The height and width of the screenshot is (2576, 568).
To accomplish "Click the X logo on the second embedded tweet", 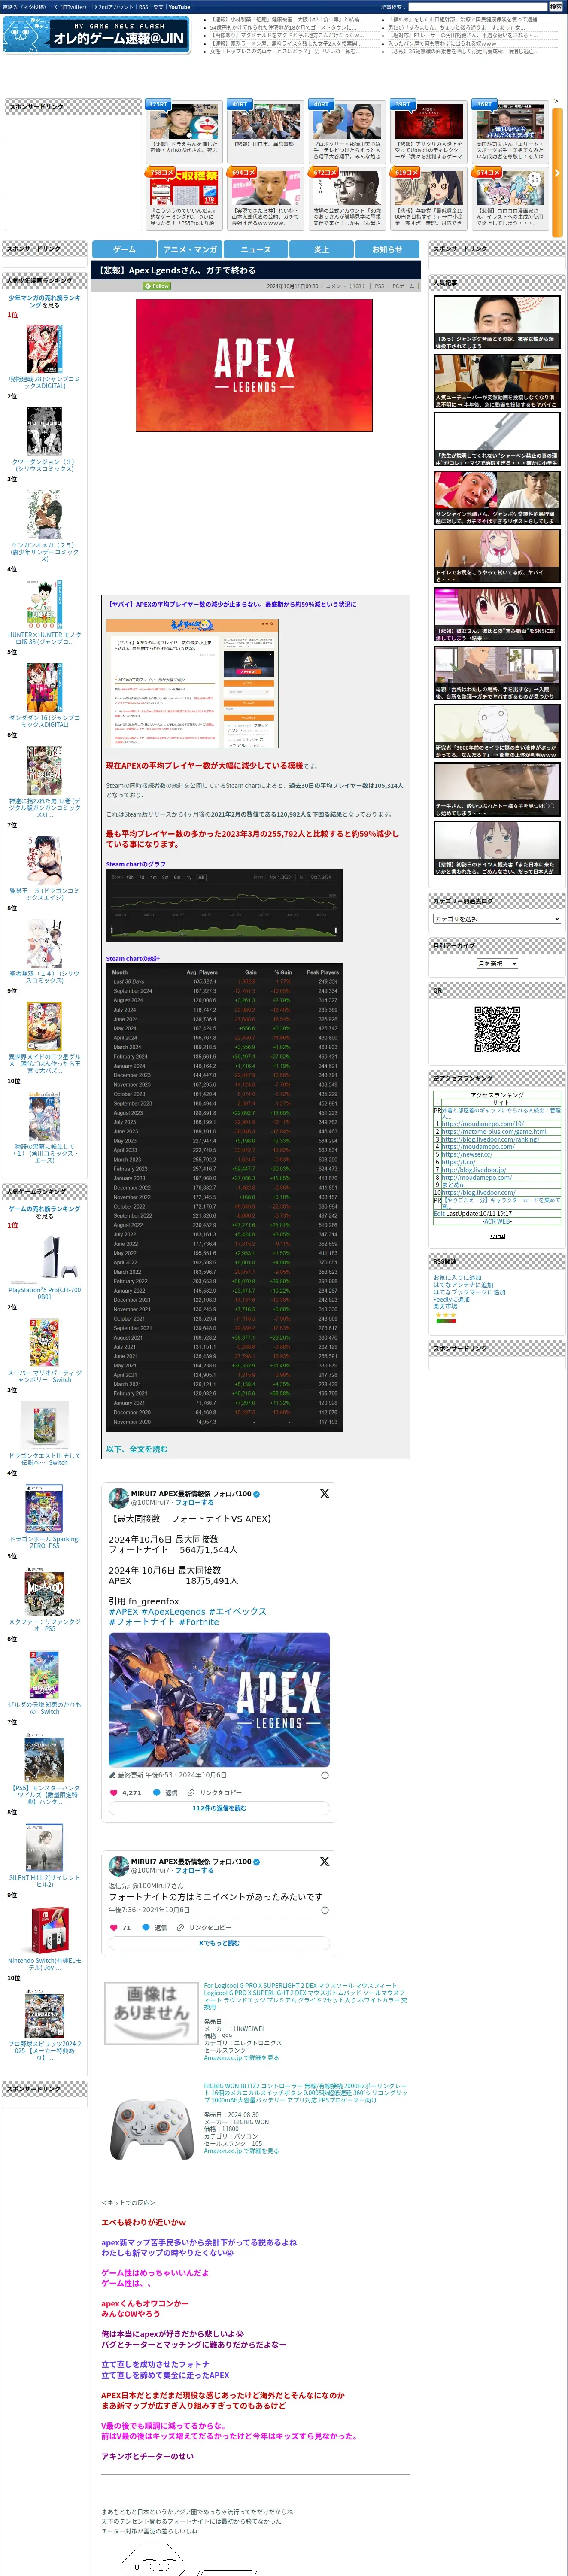I will point(324,1861).
